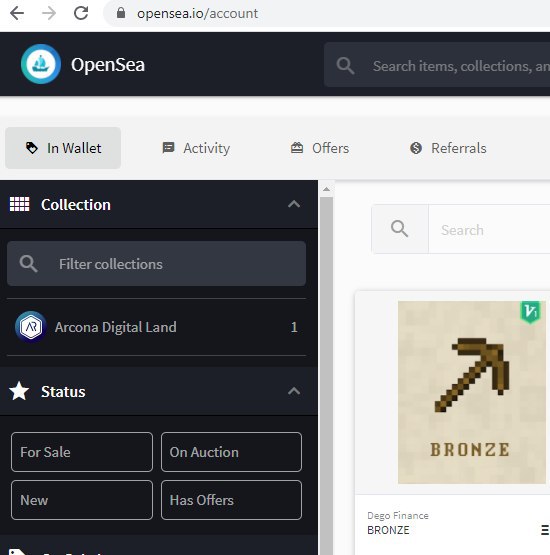
Task: Click the Arcona Digital Land logo
Action: [31, 327]
